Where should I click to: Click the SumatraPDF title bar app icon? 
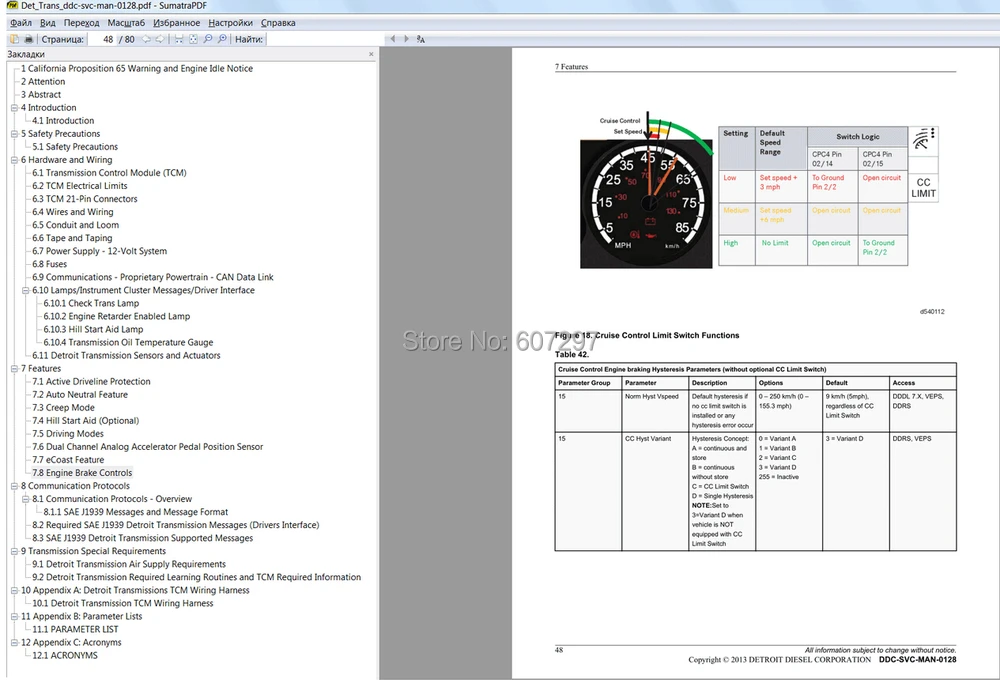coord(12,6)
